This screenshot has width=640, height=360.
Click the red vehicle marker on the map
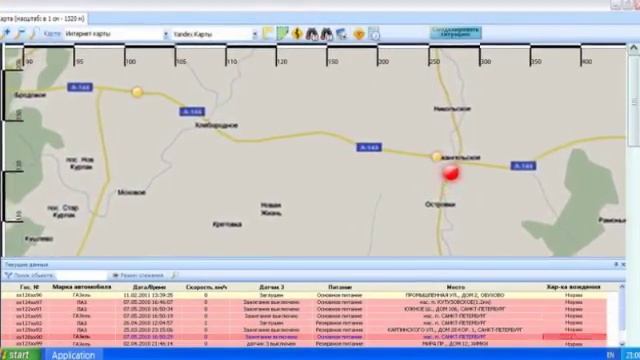pyautogui.click(x=451, y=173)
